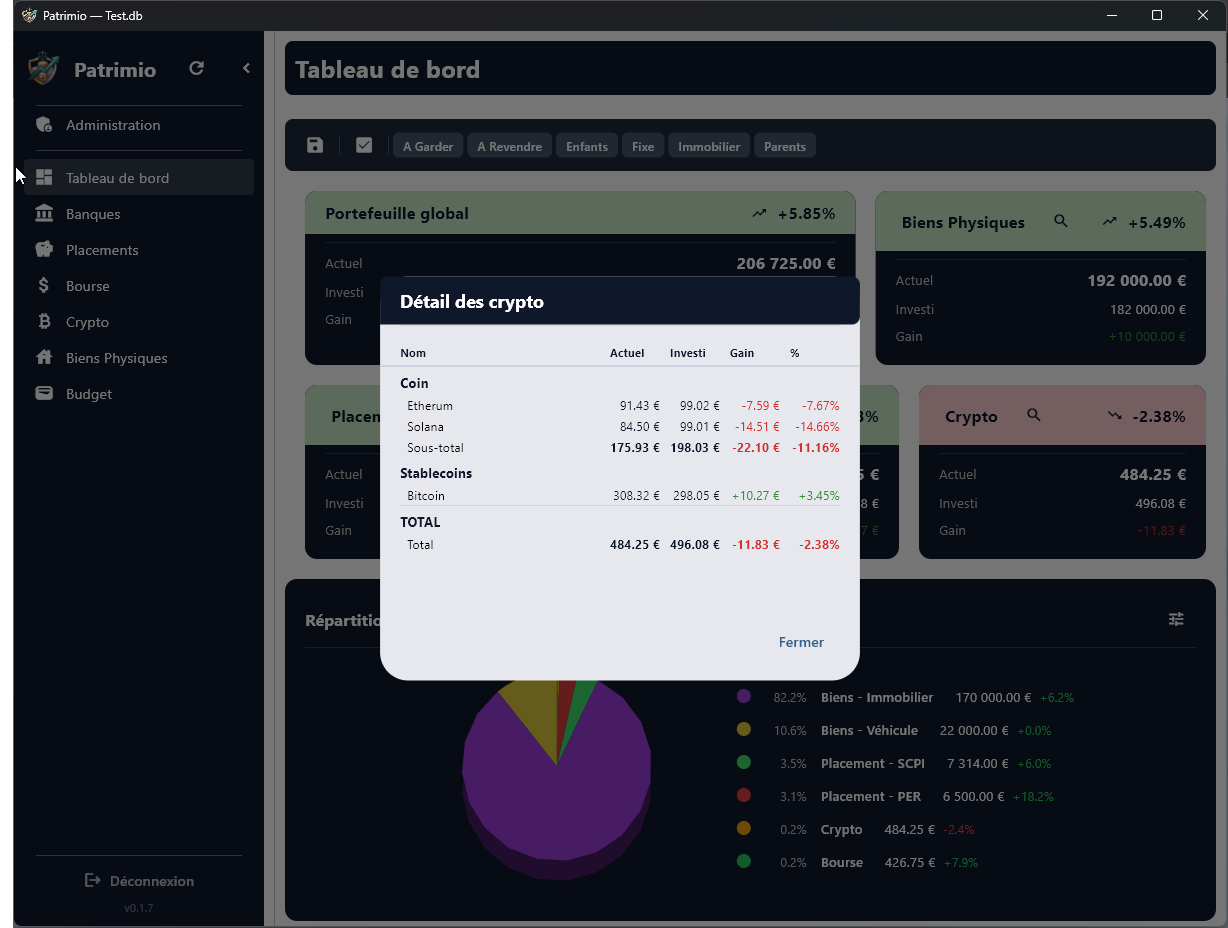Click the Placements piggy bank icon

click(44, 249)
